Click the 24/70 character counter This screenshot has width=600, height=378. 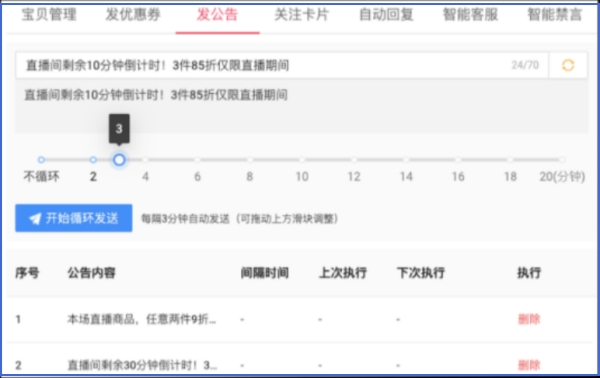[525, 65]
